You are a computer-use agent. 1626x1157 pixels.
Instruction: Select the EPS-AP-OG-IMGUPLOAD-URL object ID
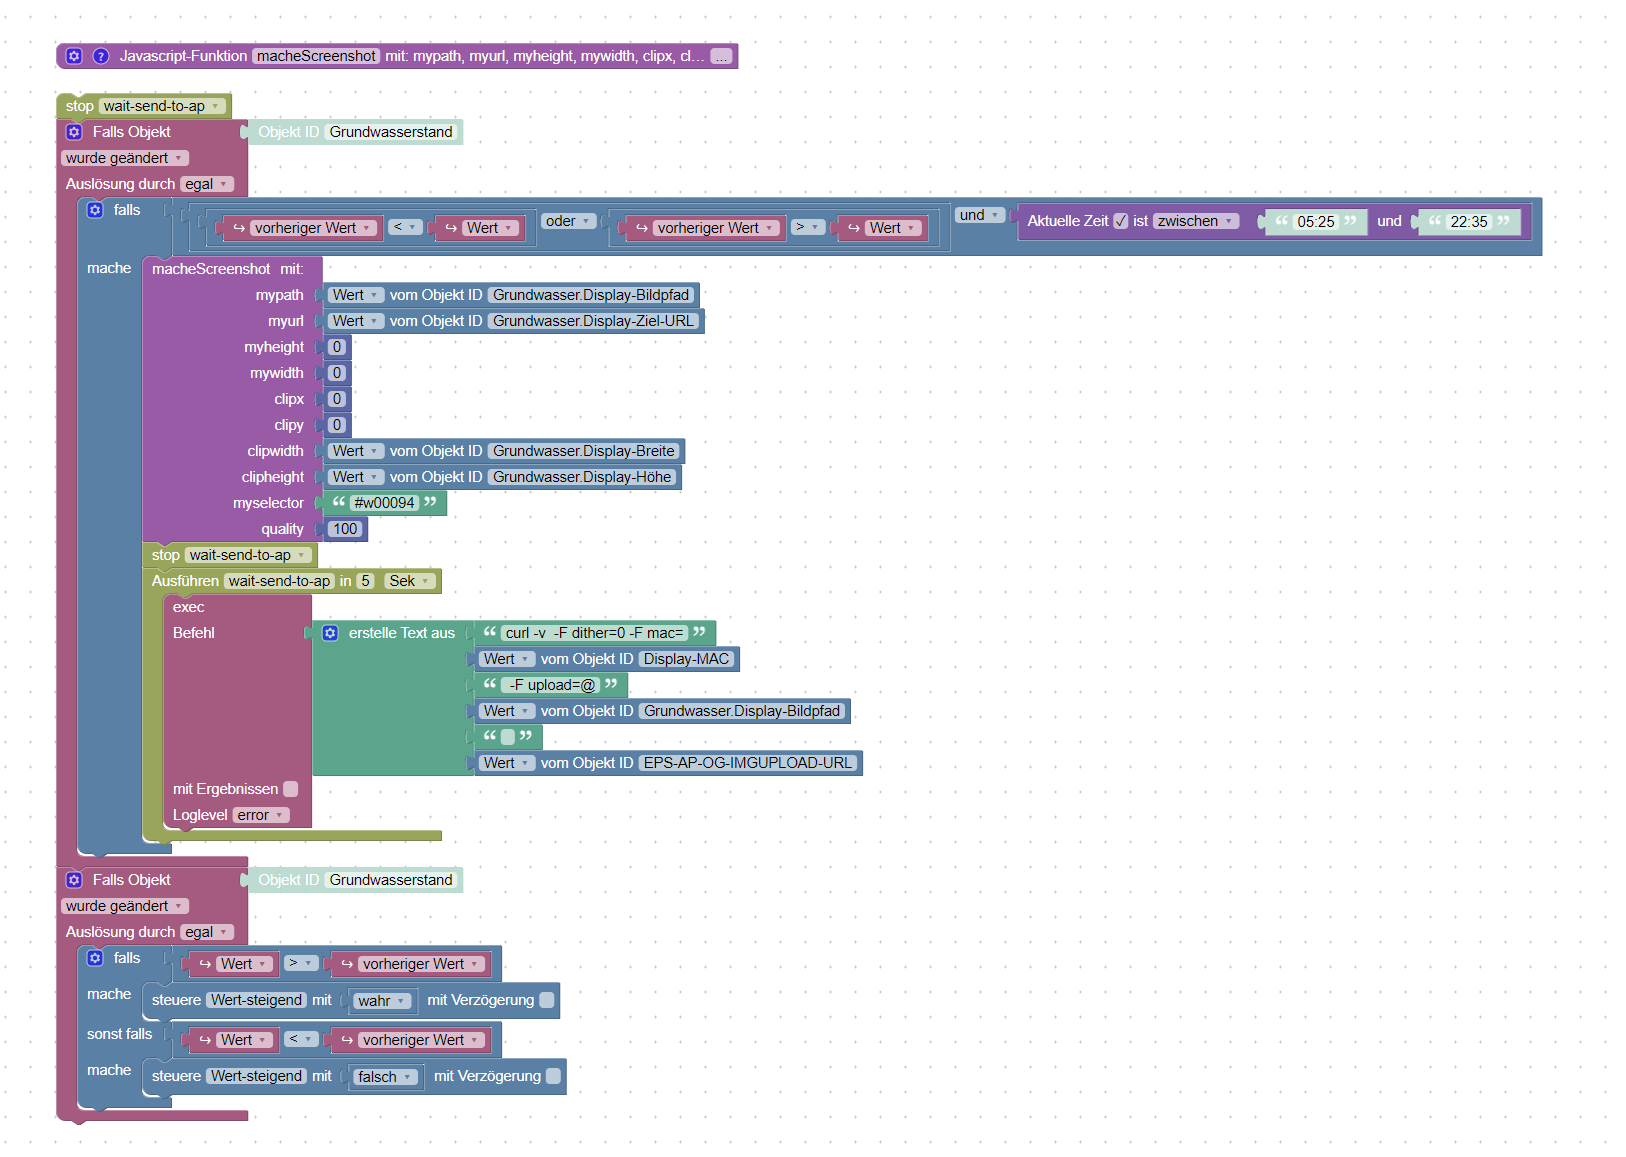[748, 763]
